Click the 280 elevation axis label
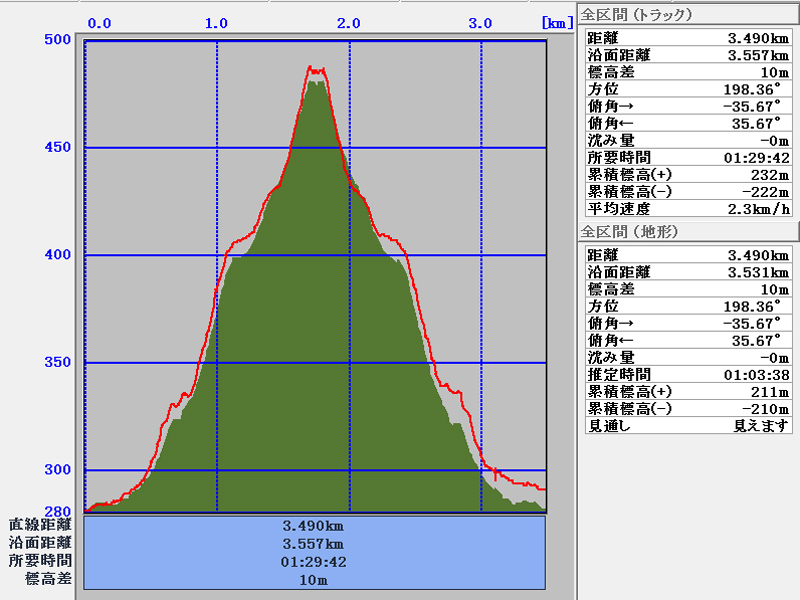Viewport: 800px width, 600px height. tap(57, 511)
